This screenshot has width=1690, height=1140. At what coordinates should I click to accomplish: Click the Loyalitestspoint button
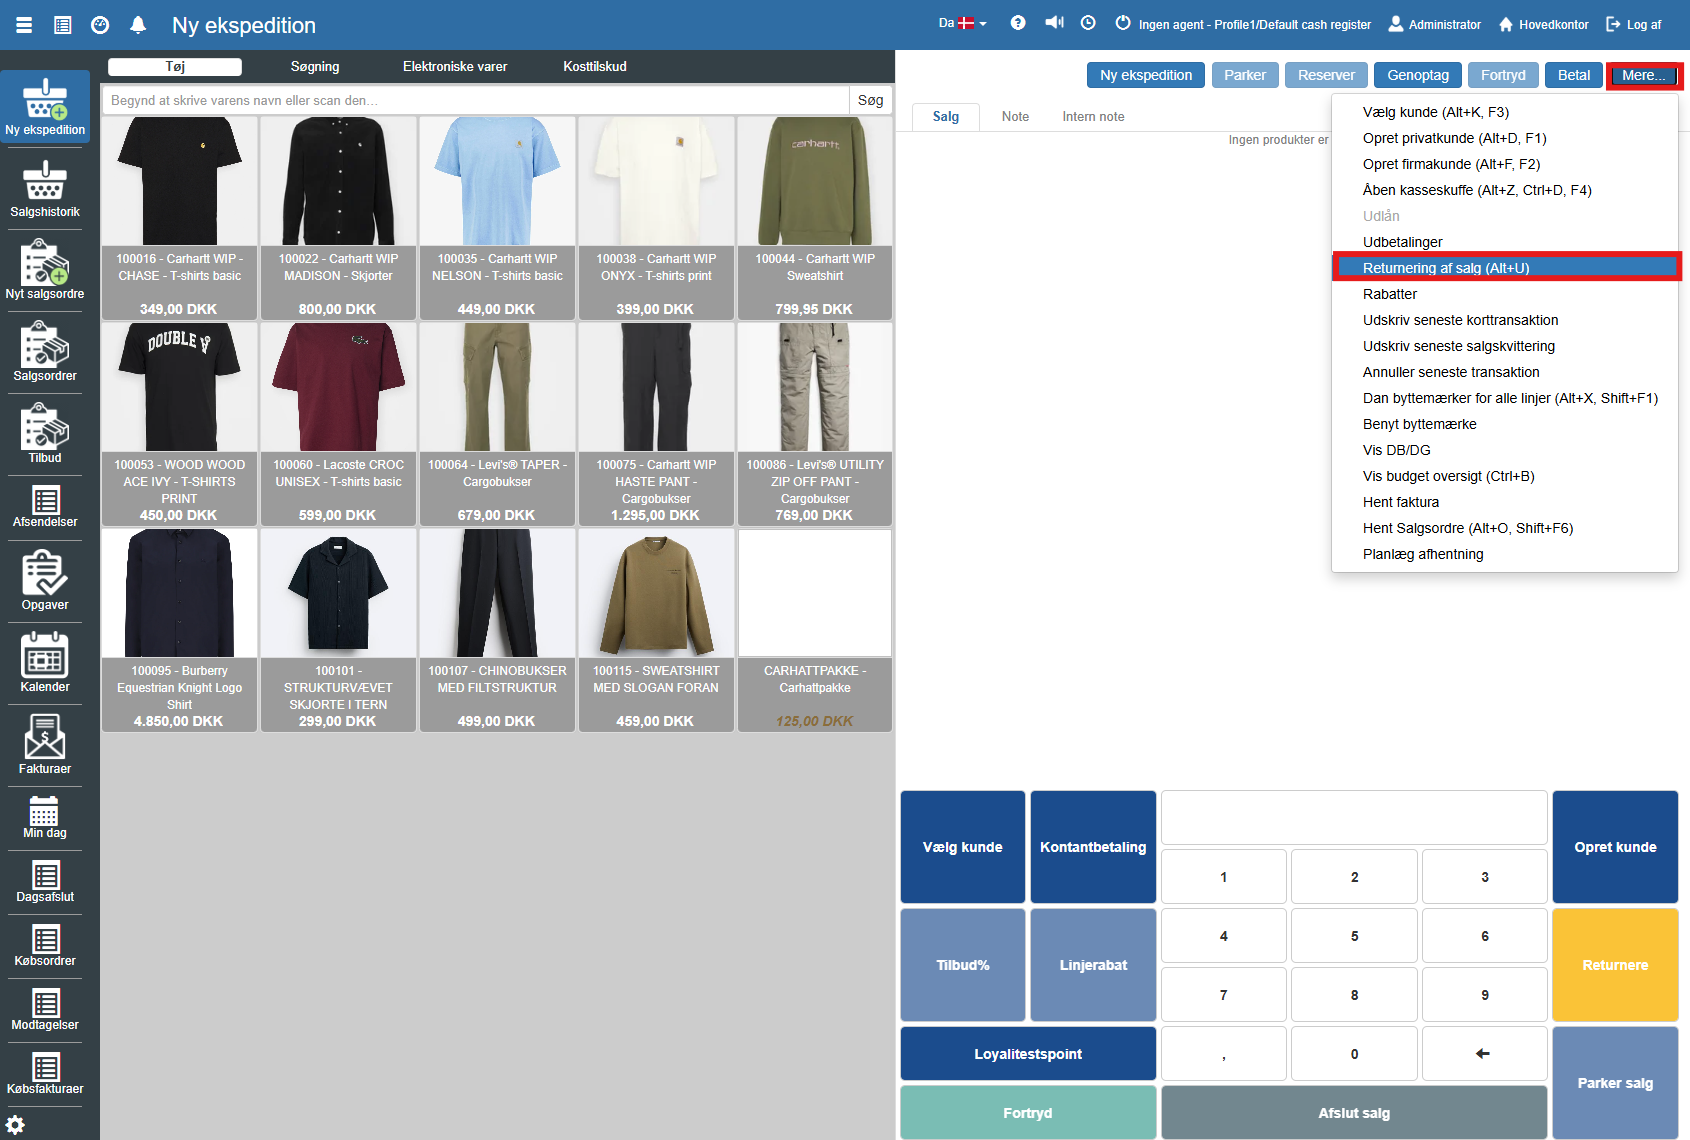coord(1028,1054)
